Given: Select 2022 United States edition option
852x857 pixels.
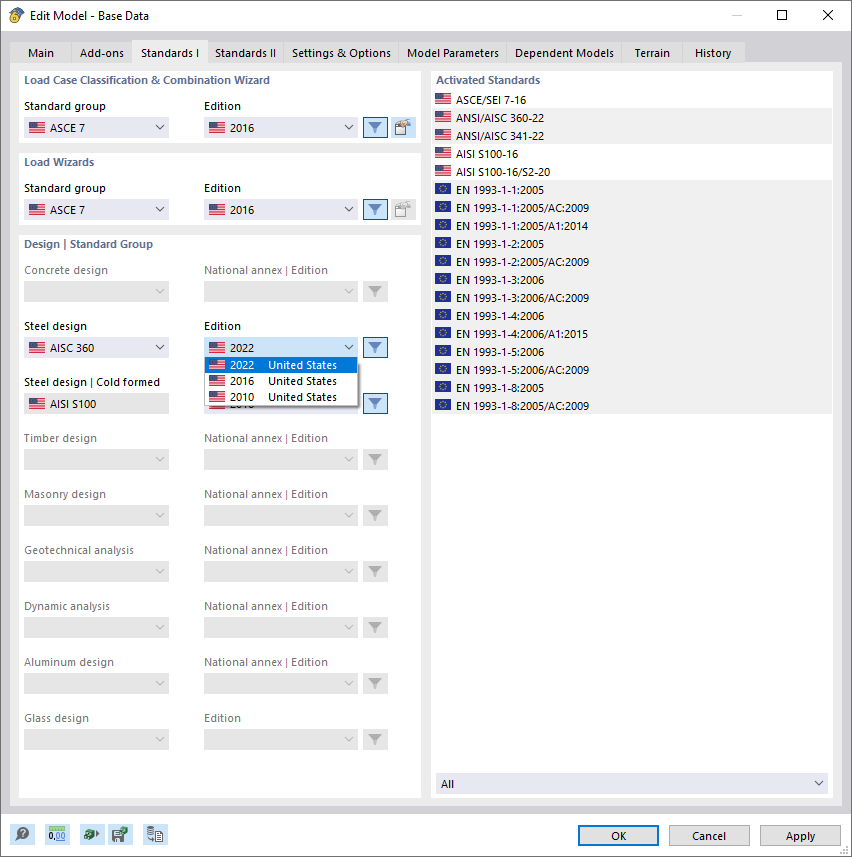Looking at the screenshot, I should pyautogui.click(x=281, y=365).
